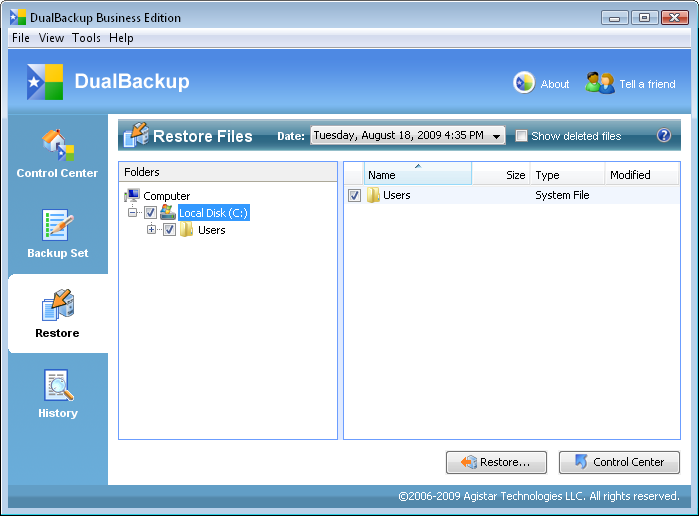Click the System File type cell

(562, 195)
